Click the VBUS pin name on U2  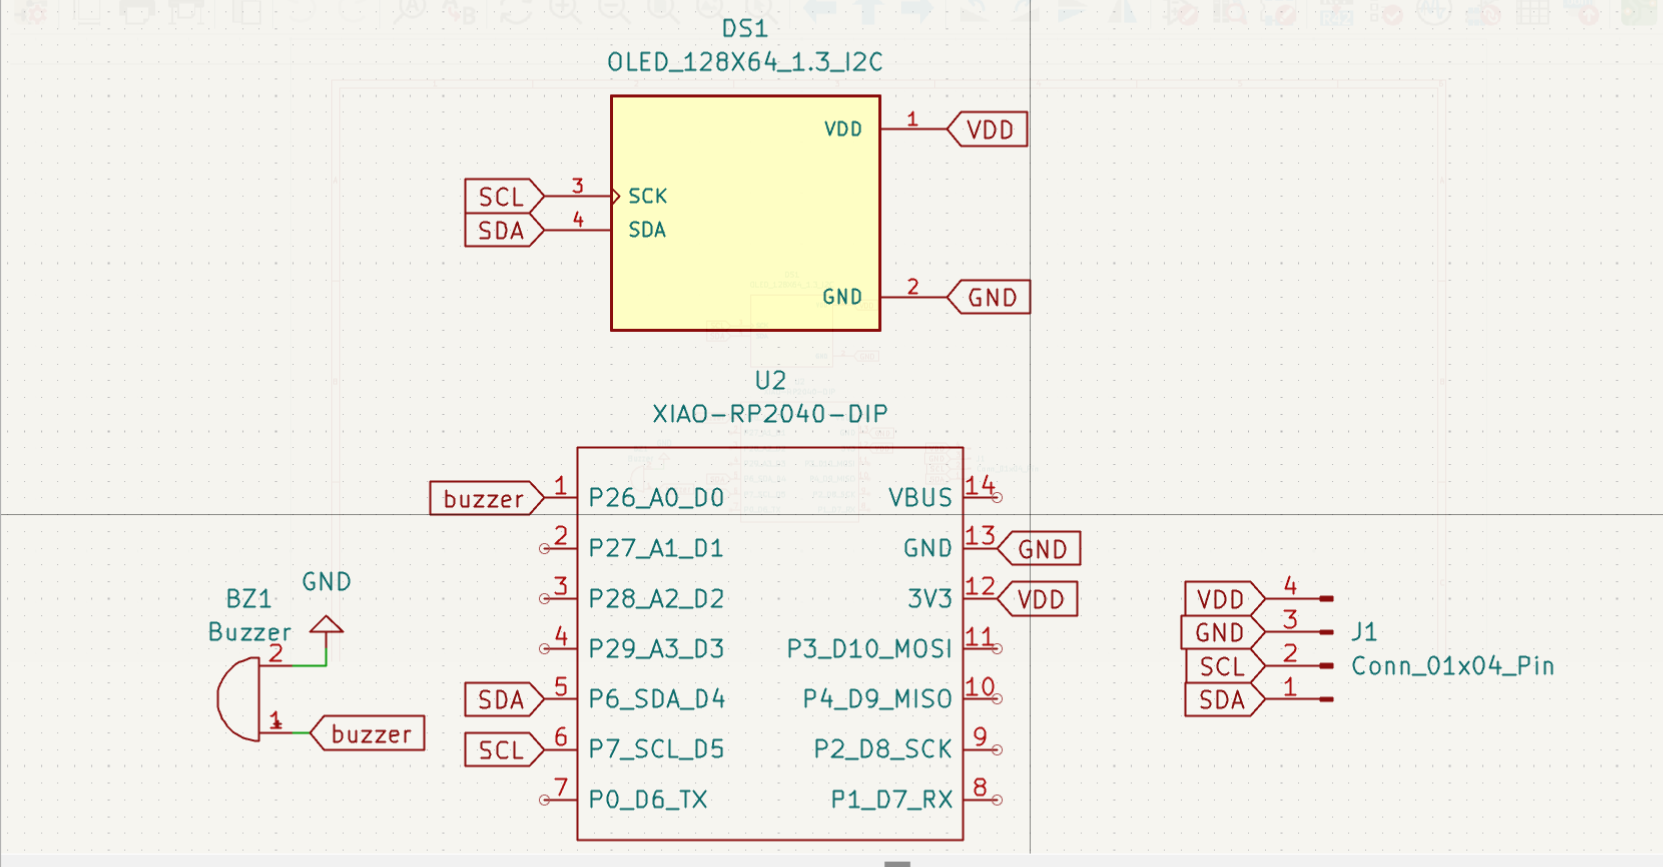920,498
